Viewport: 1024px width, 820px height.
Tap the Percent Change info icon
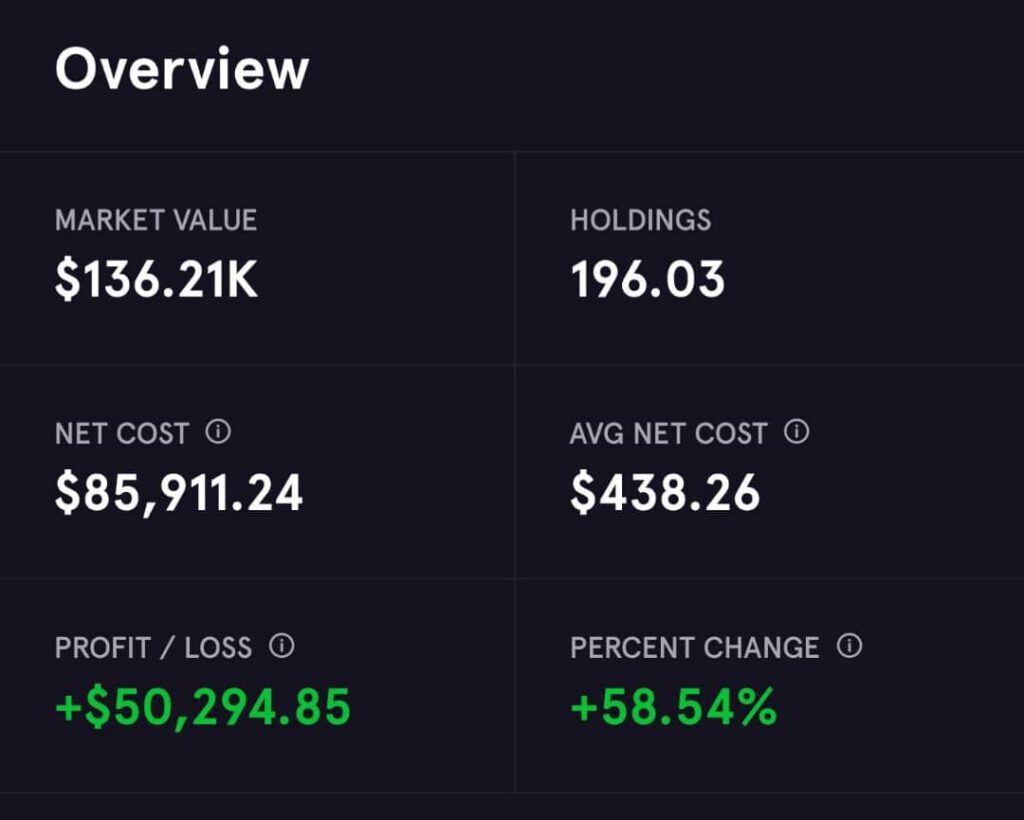coord(849,646)
